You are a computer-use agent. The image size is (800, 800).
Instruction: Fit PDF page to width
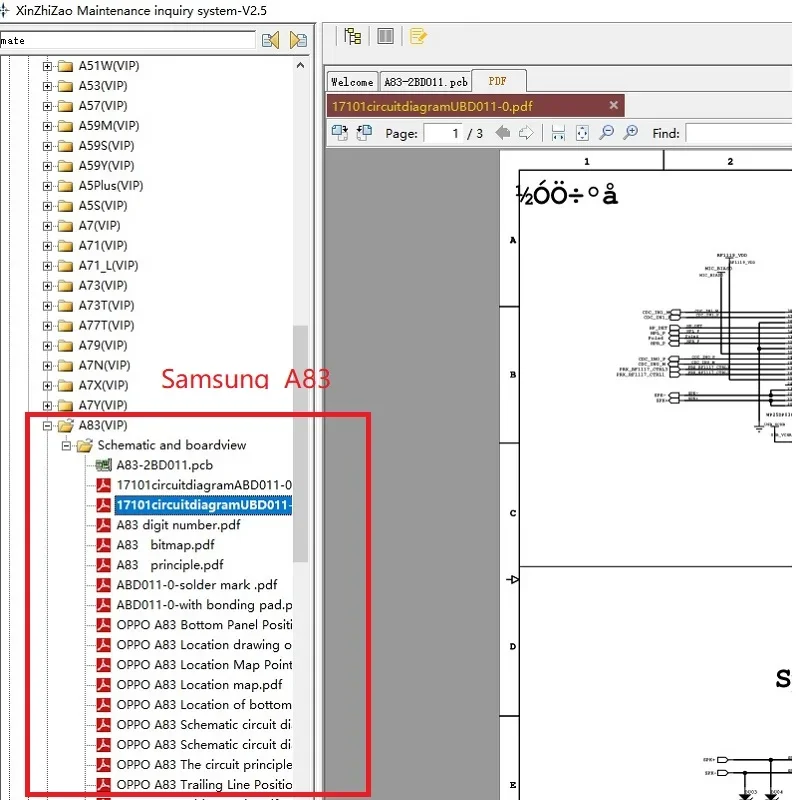tap(558, 133)
